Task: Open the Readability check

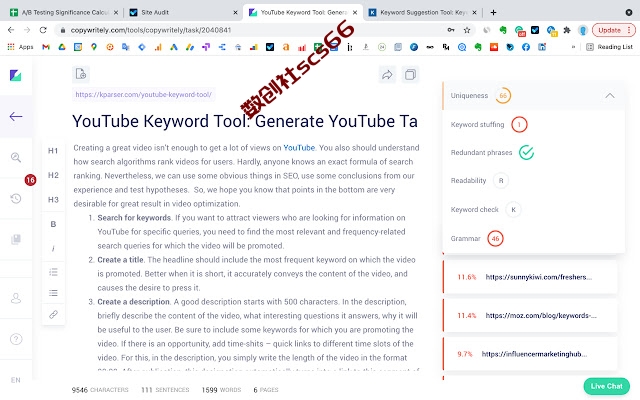Action: 479,180
